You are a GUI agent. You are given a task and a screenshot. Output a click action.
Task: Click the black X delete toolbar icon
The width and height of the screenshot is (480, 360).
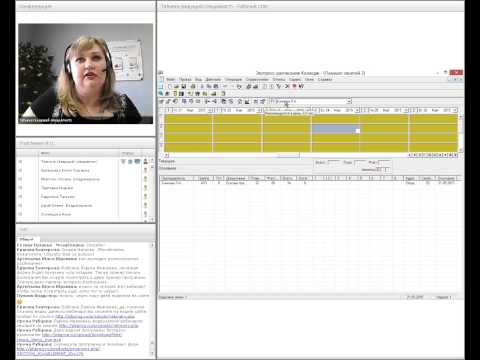coord(287,86)
